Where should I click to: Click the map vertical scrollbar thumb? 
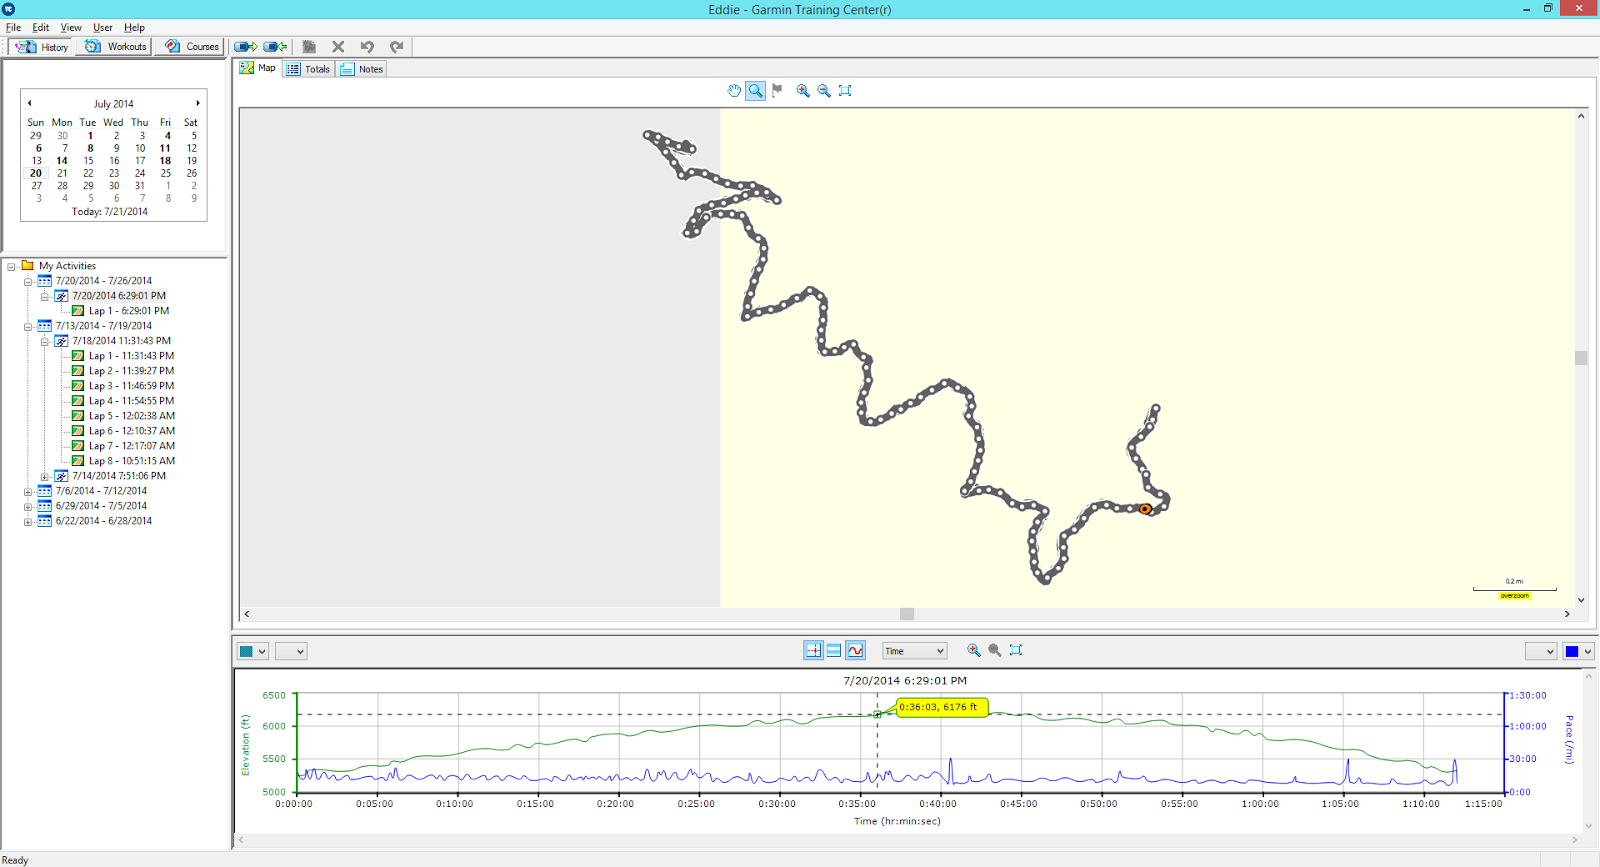tap(1581, 358)
